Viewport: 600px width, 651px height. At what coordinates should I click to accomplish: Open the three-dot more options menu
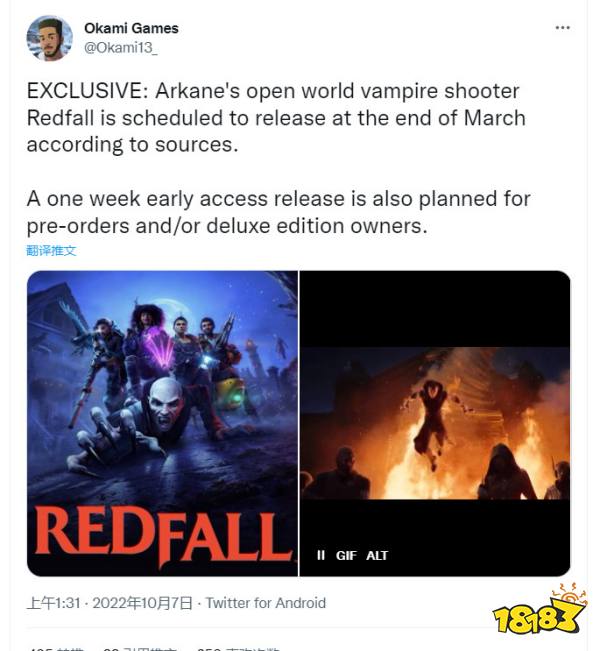point(562,28)
